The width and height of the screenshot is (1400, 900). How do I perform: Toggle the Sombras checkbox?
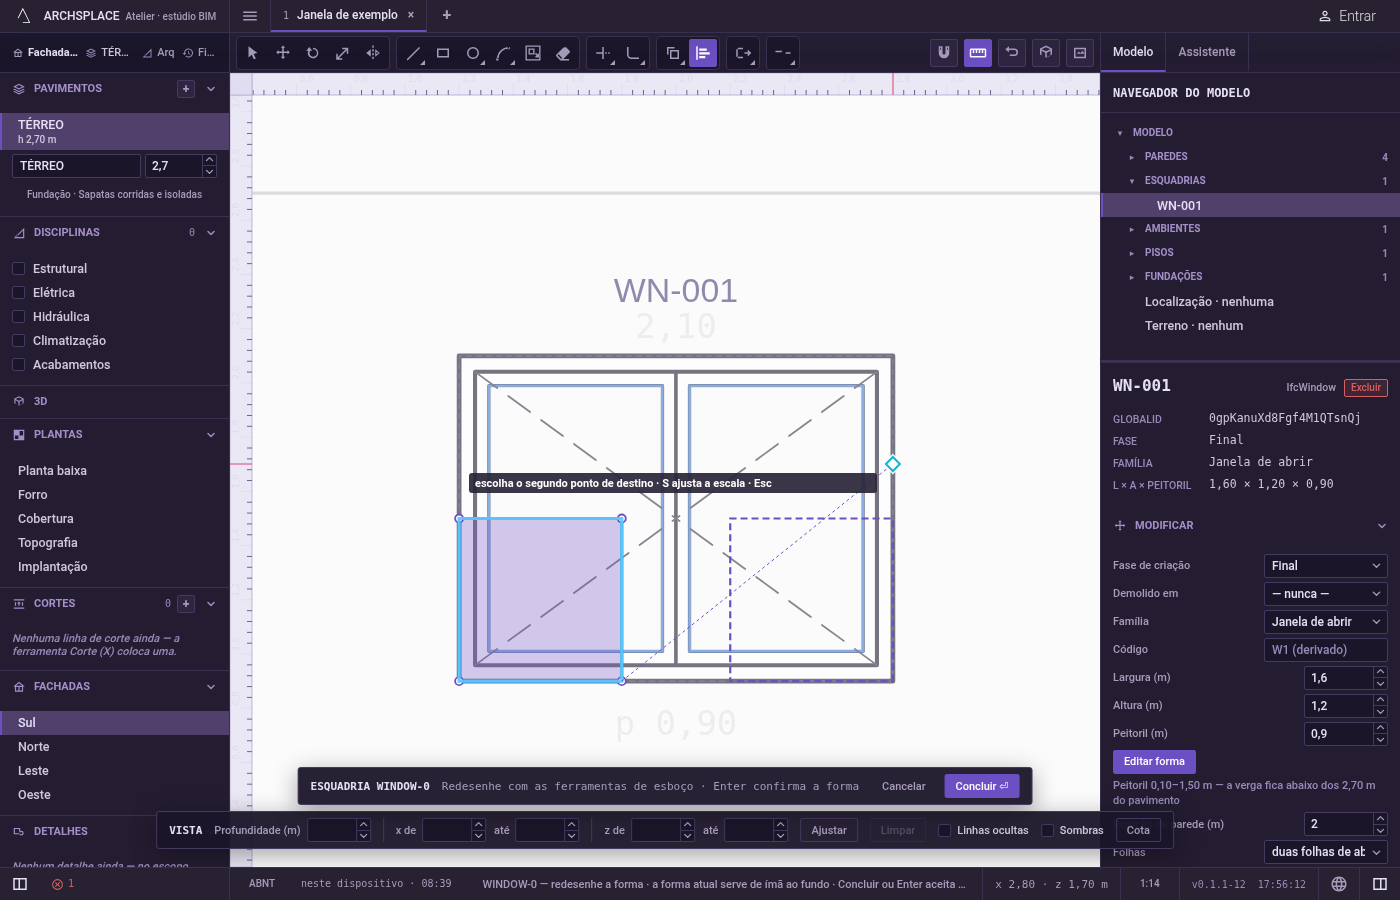pos(1048,830)
